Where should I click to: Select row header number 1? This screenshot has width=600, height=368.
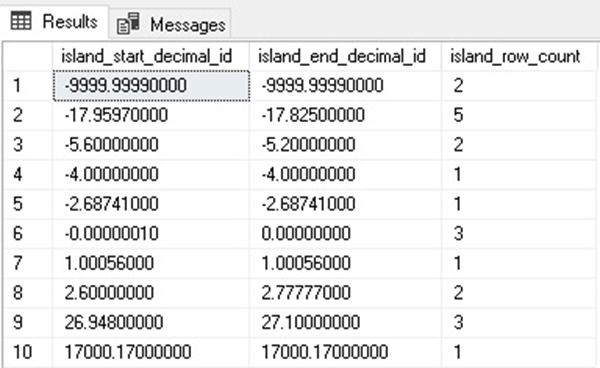tap(28, 86)
